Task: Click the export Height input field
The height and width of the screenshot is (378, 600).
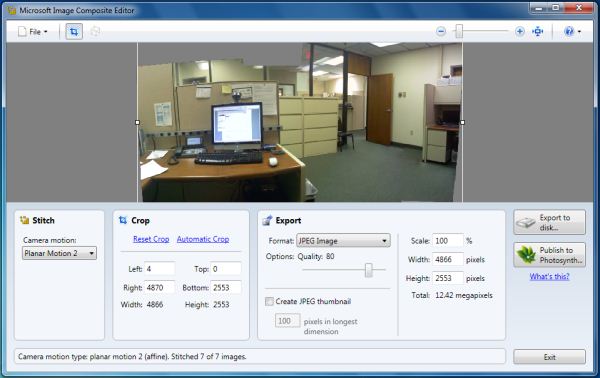Action: [x=448, y=278]
